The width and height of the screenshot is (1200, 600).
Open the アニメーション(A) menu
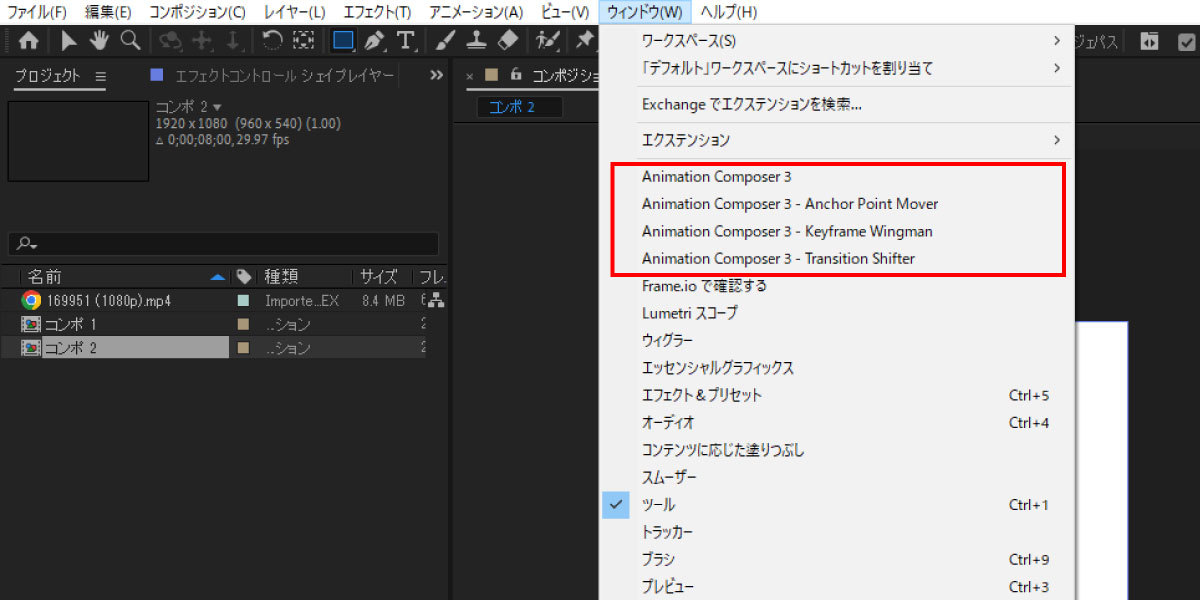[476, 12]
